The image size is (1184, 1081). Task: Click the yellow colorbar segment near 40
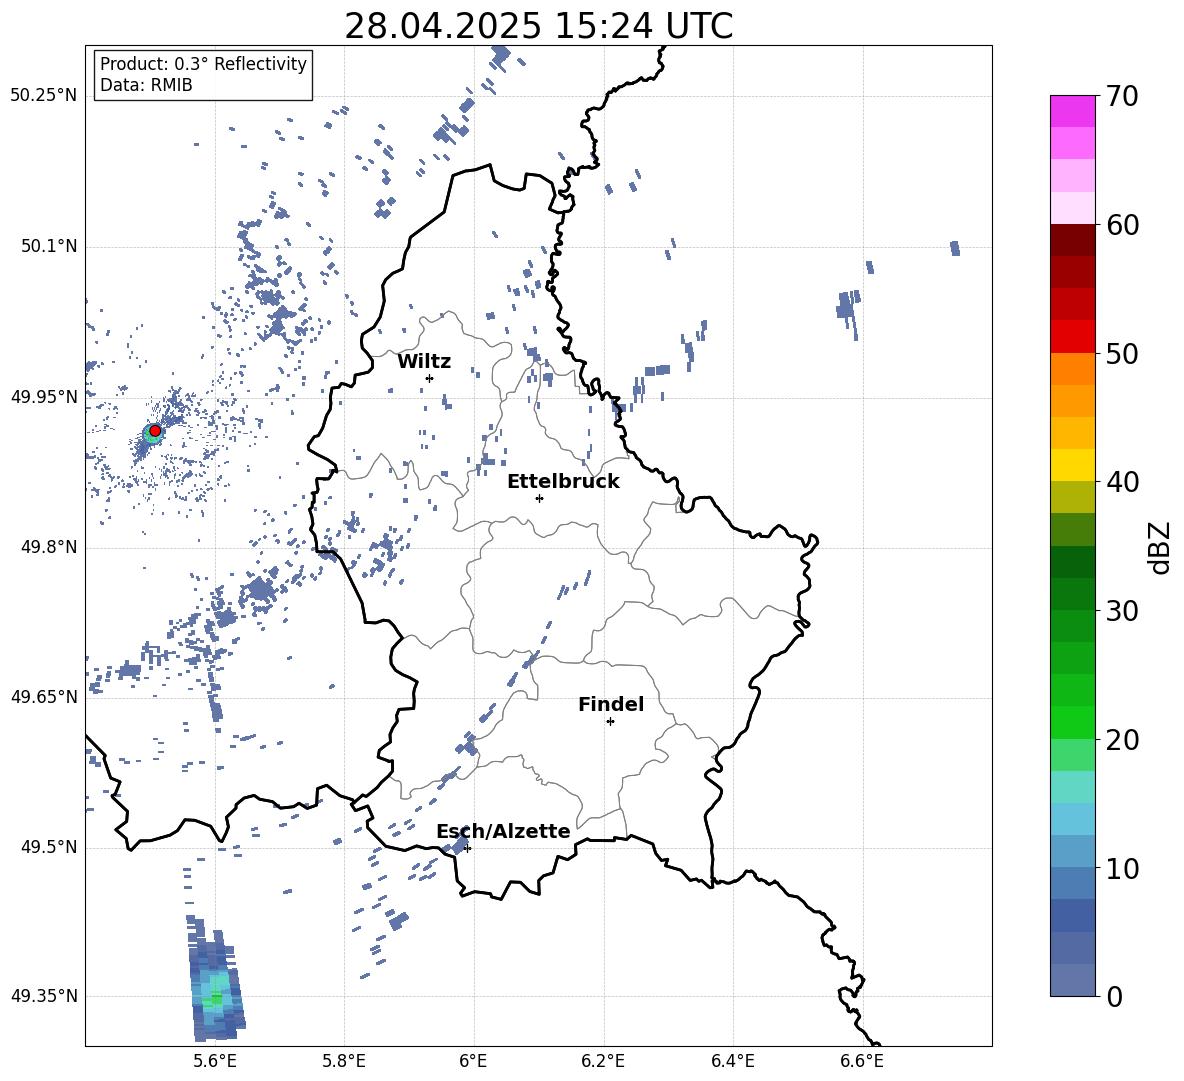pyautogui.click(x=1072, y=466)
